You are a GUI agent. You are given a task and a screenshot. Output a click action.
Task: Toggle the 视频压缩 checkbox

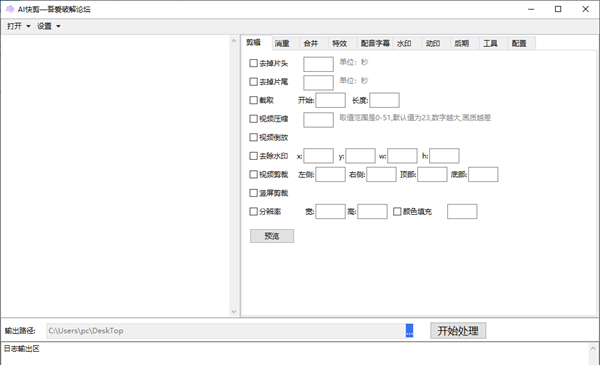click(x=253, y=119)
